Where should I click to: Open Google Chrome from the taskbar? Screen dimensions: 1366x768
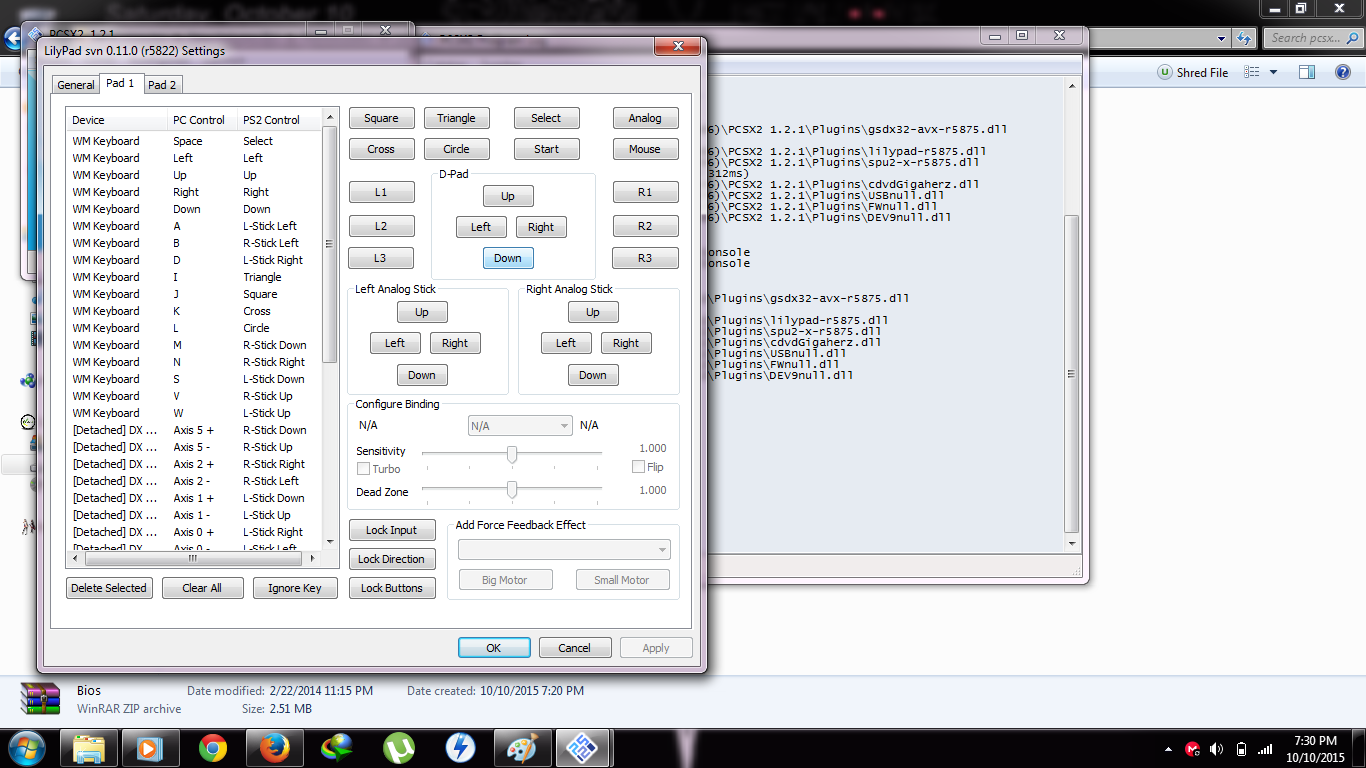[212, 748]
